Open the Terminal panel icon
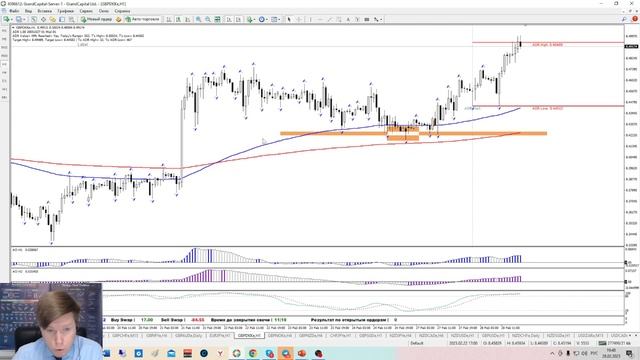Screen dimensions: 640x360 click(x=62, y=19)
